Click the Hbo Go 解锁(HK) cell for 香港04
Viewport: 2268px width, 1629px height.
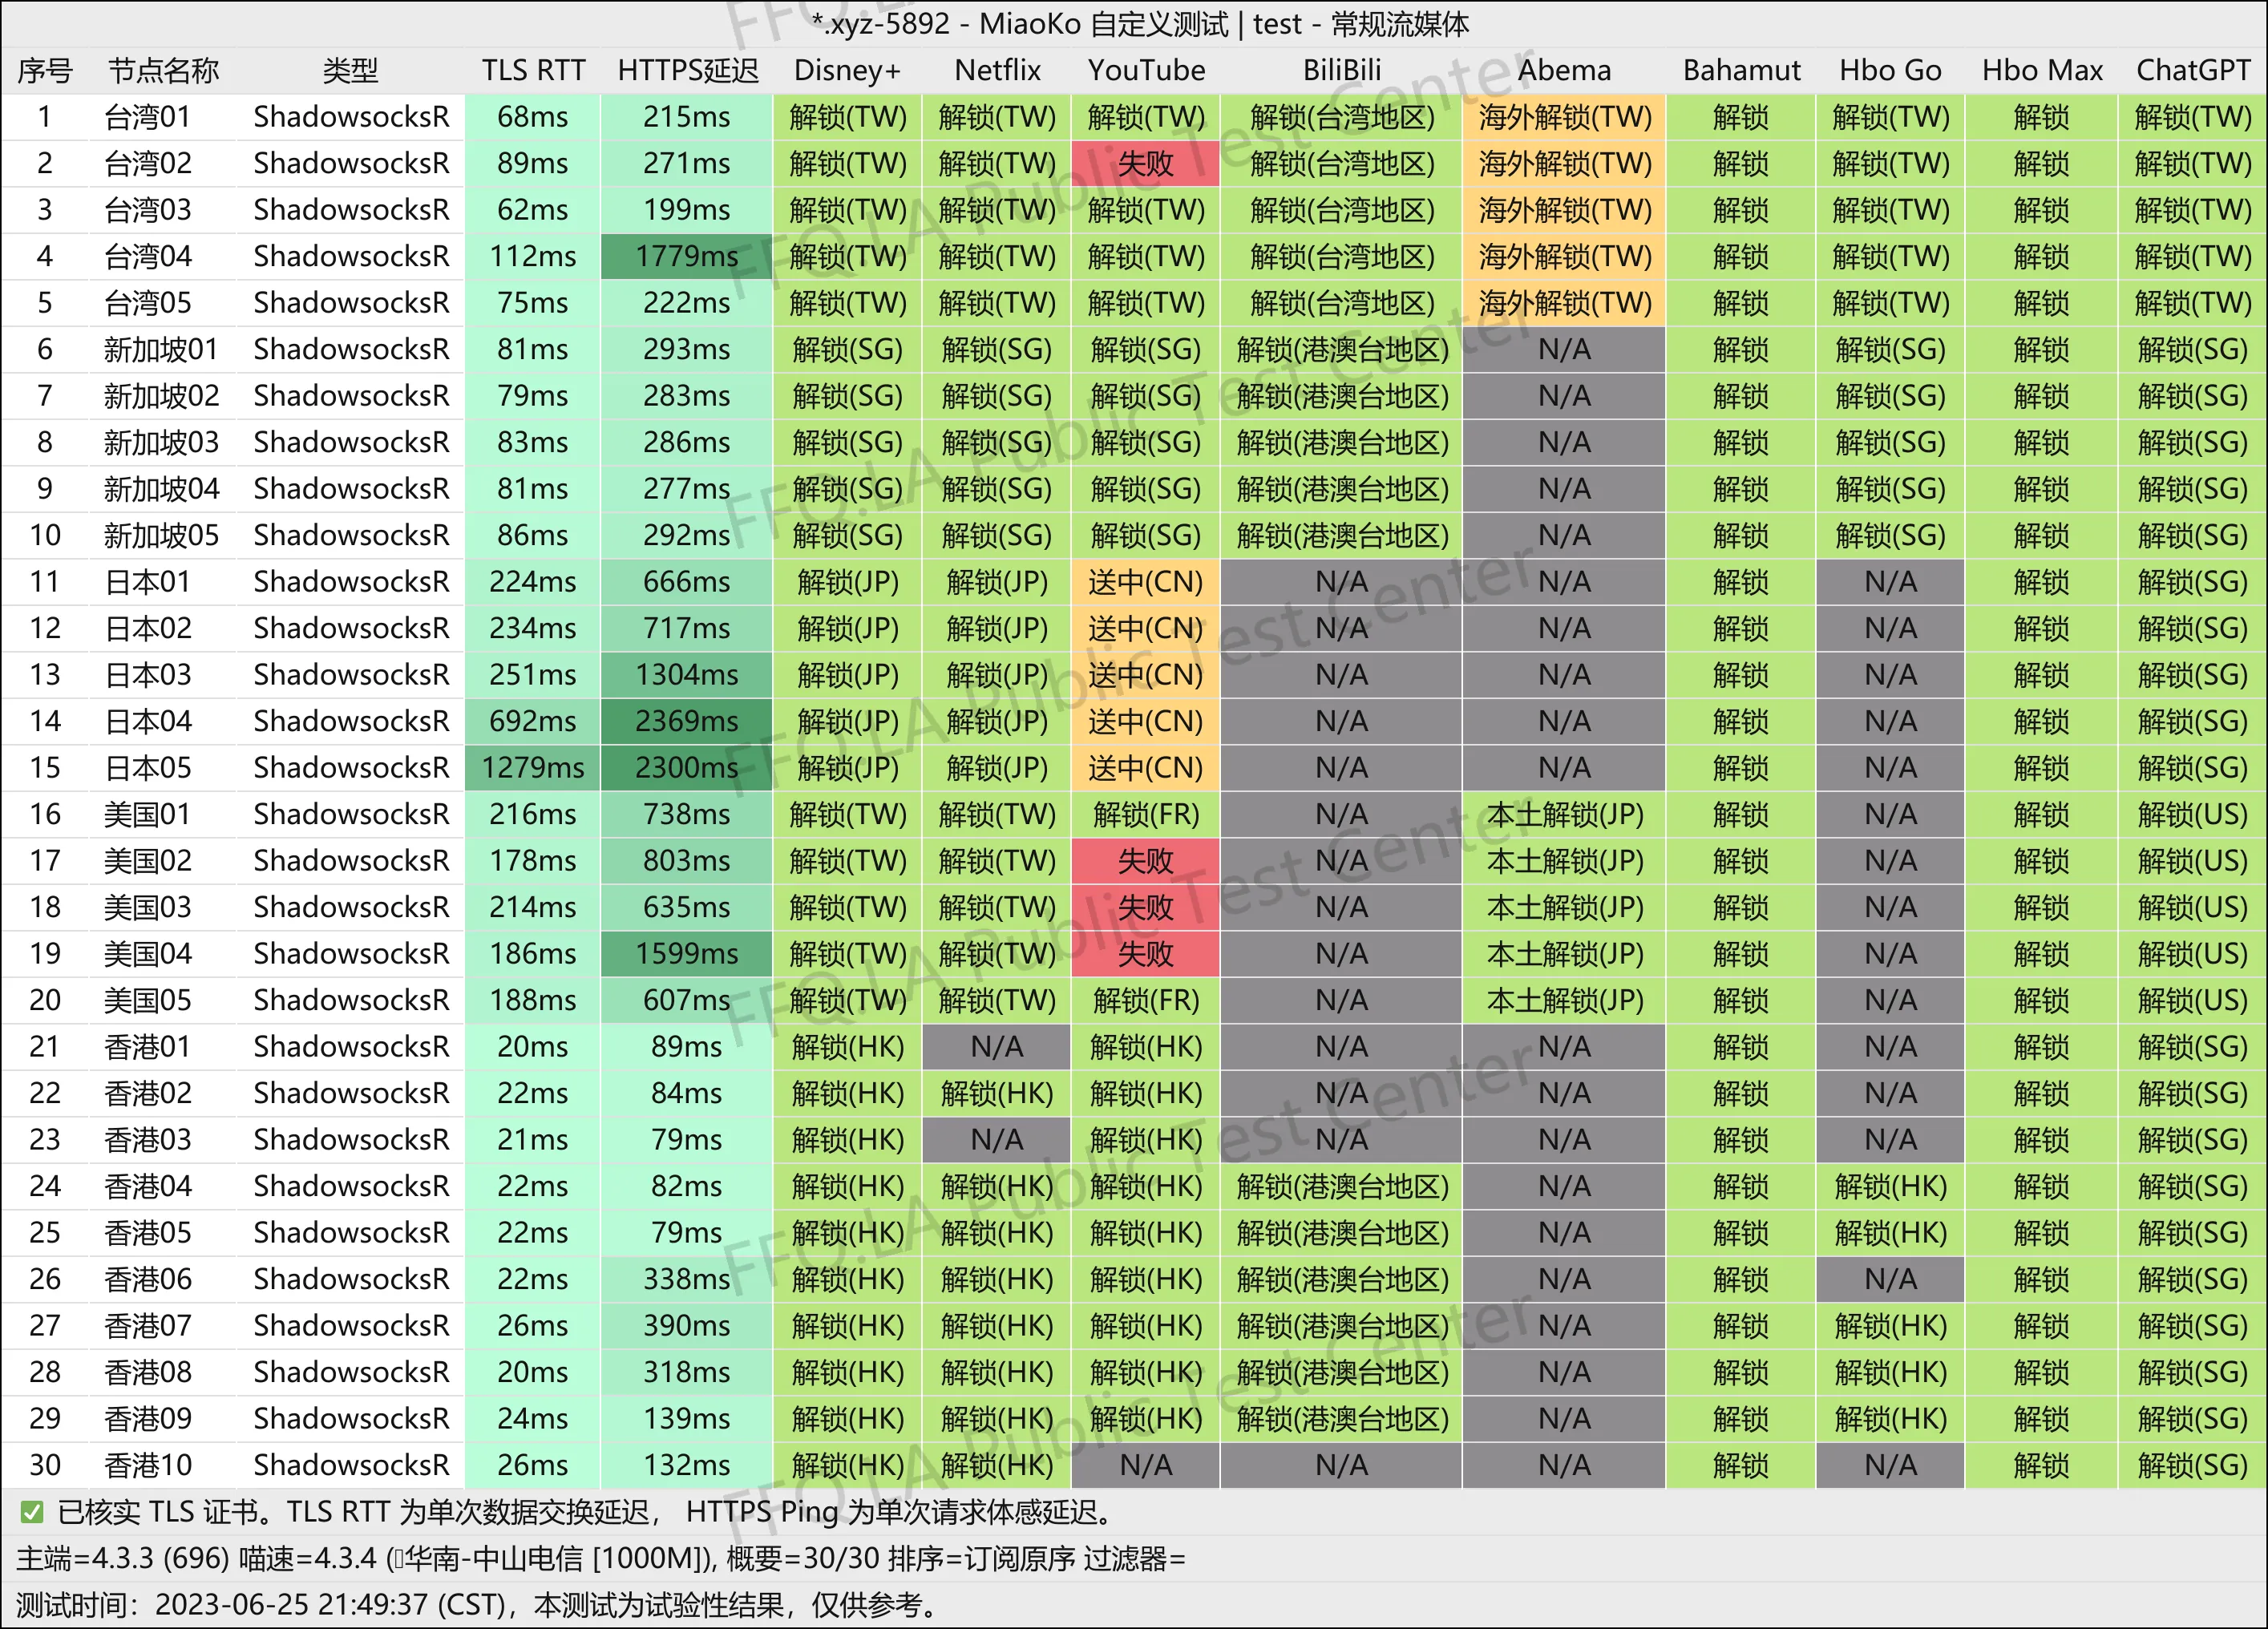1890,1187
